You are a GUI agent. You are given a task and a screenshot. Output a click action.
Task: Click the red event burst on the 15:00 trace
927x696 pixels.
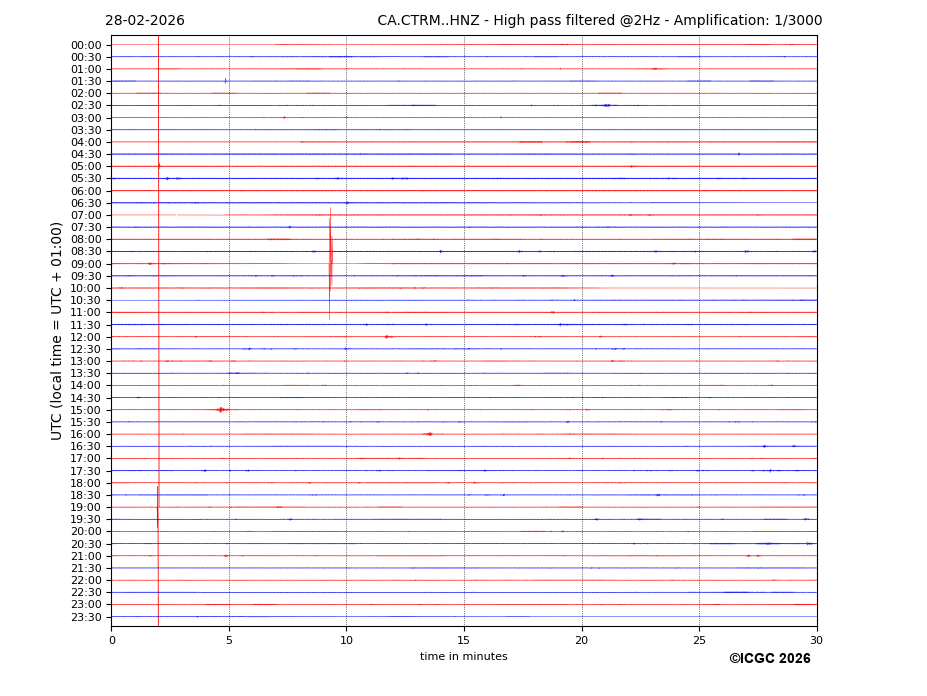(x=221, y=409)
